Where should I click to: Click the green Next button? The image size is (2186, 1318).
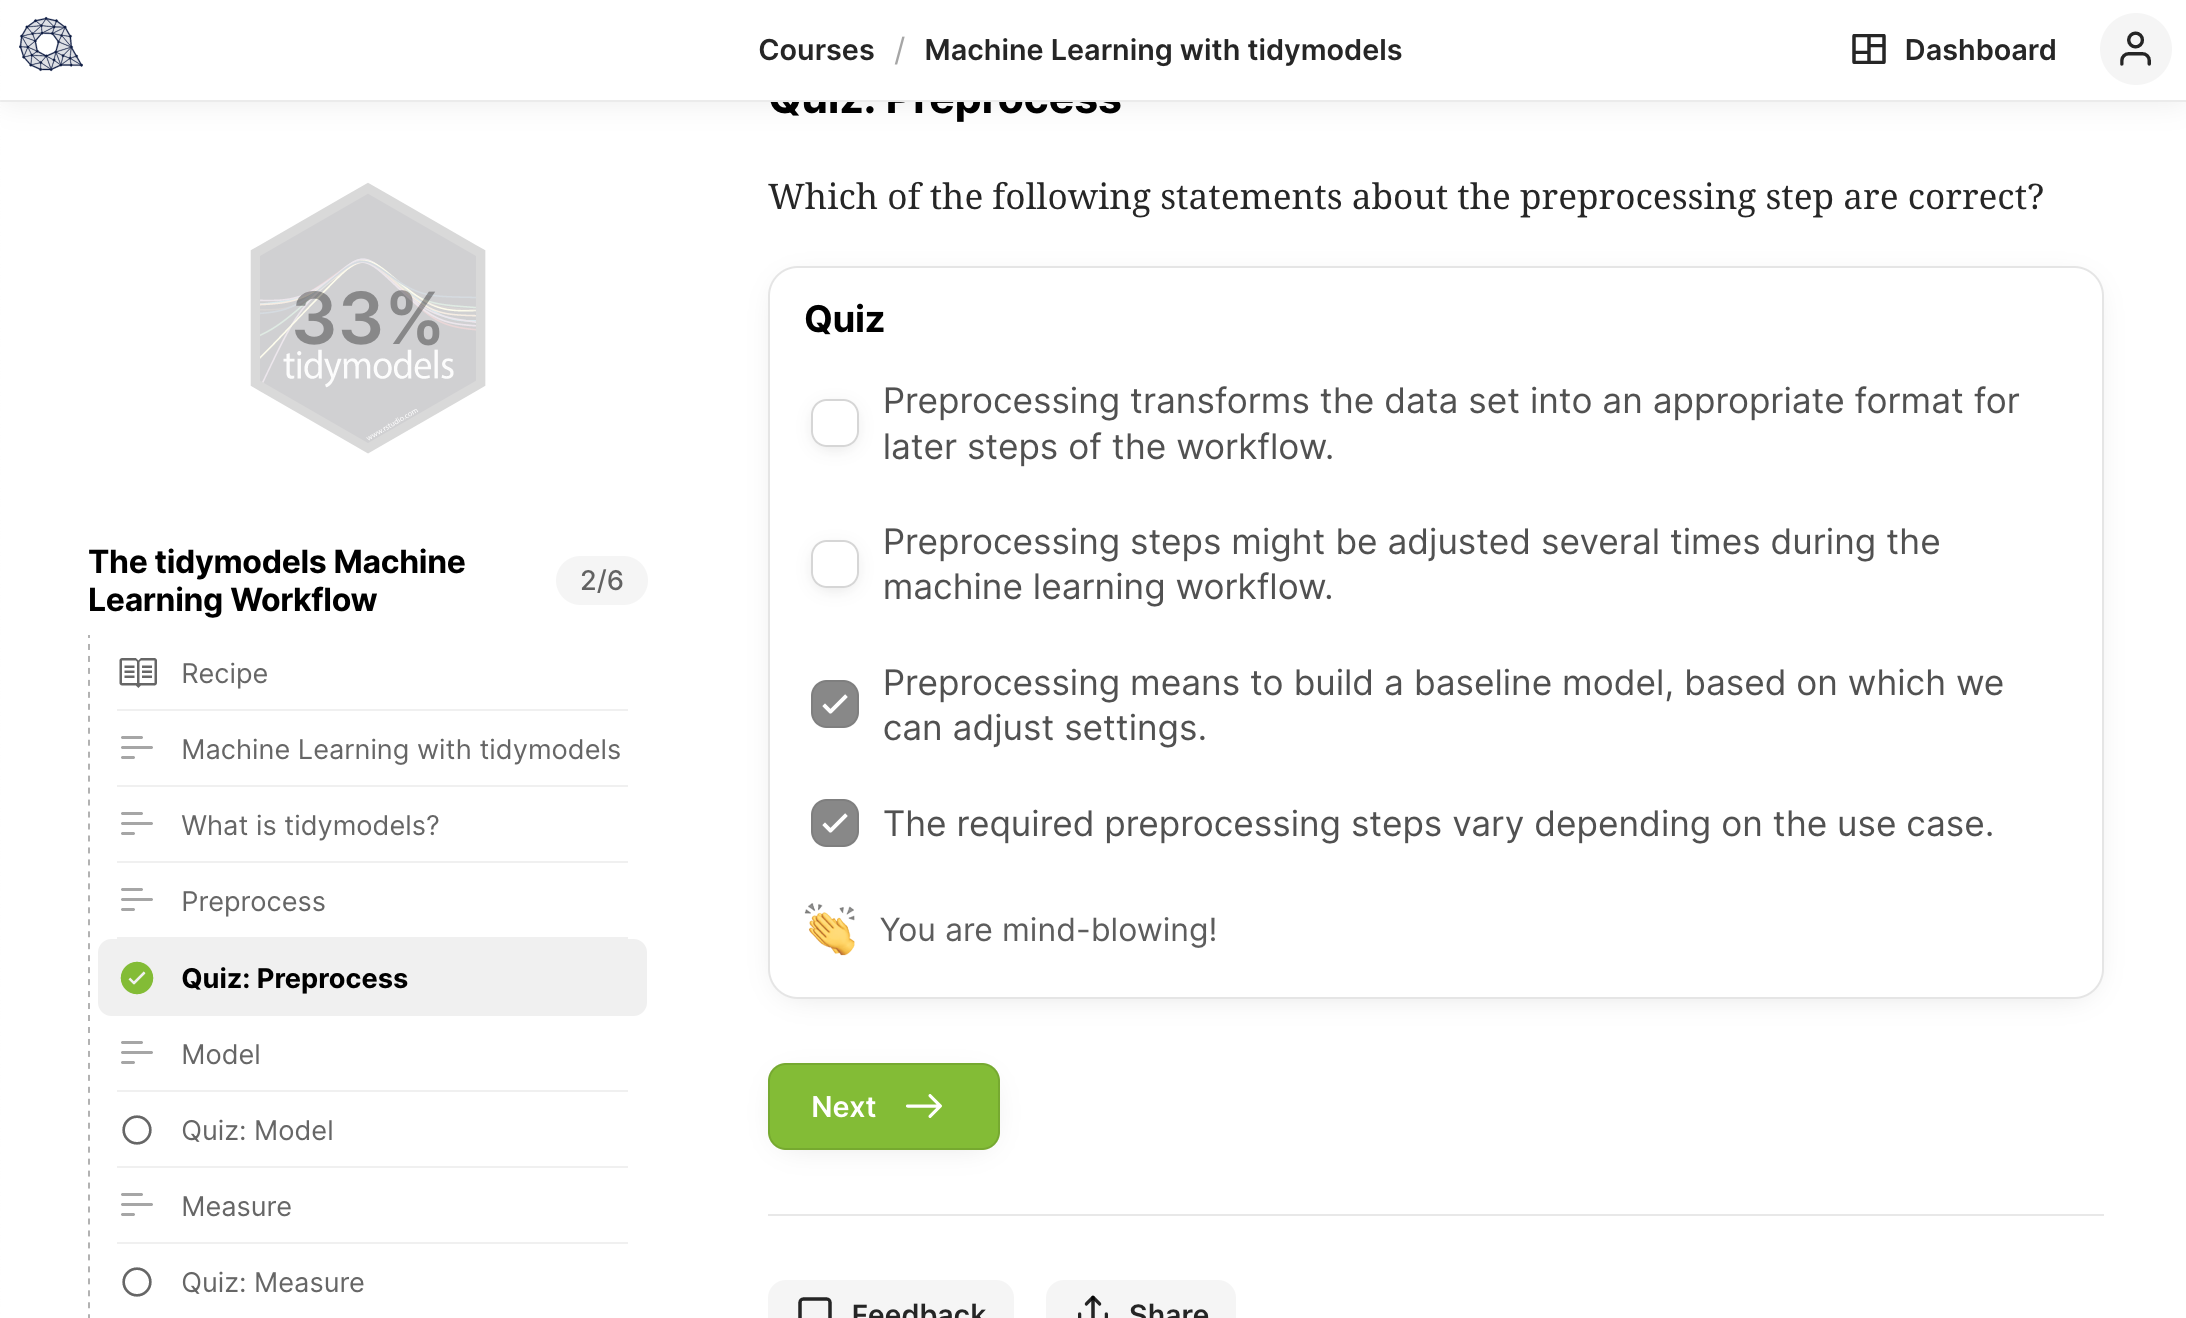[884, 1106]
